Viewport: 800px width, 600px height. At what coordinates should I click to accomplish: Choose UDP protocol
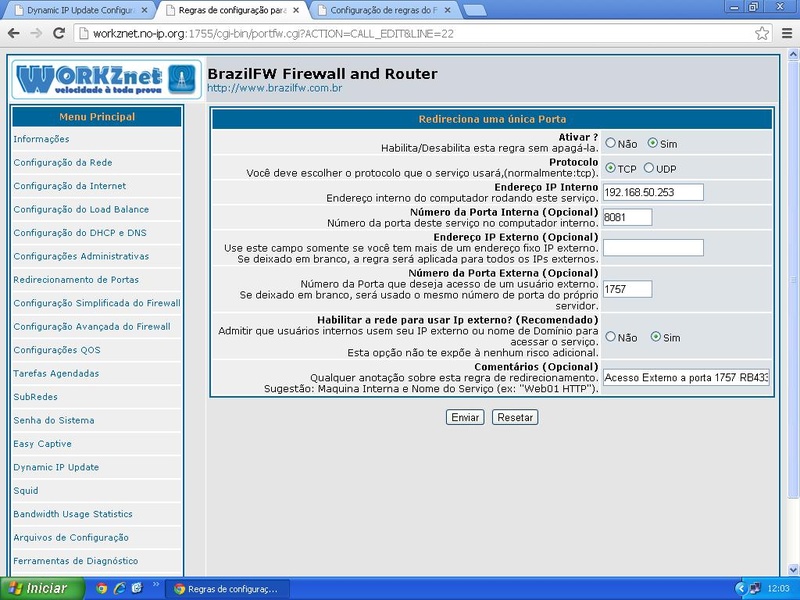pyautogui.click(x=648, y=168)
